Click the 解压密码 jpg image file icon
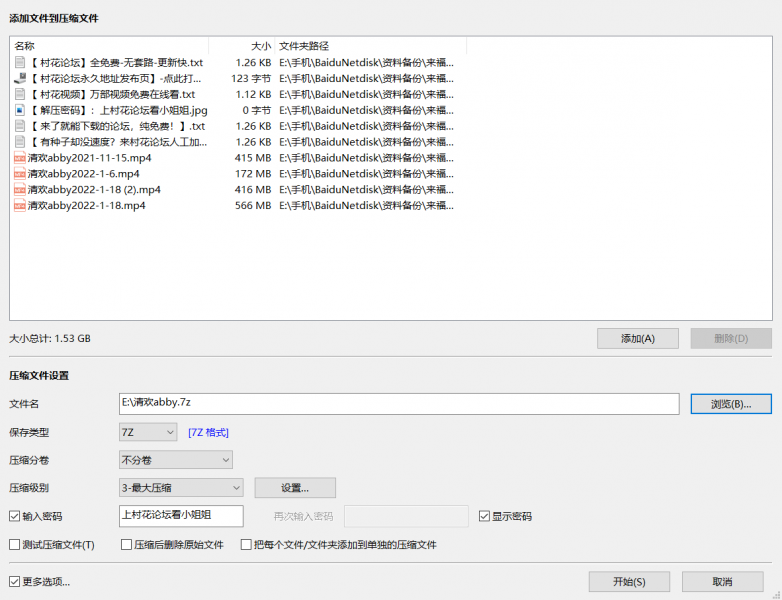This screenshot has height=600, width=782. coord(20,110)
